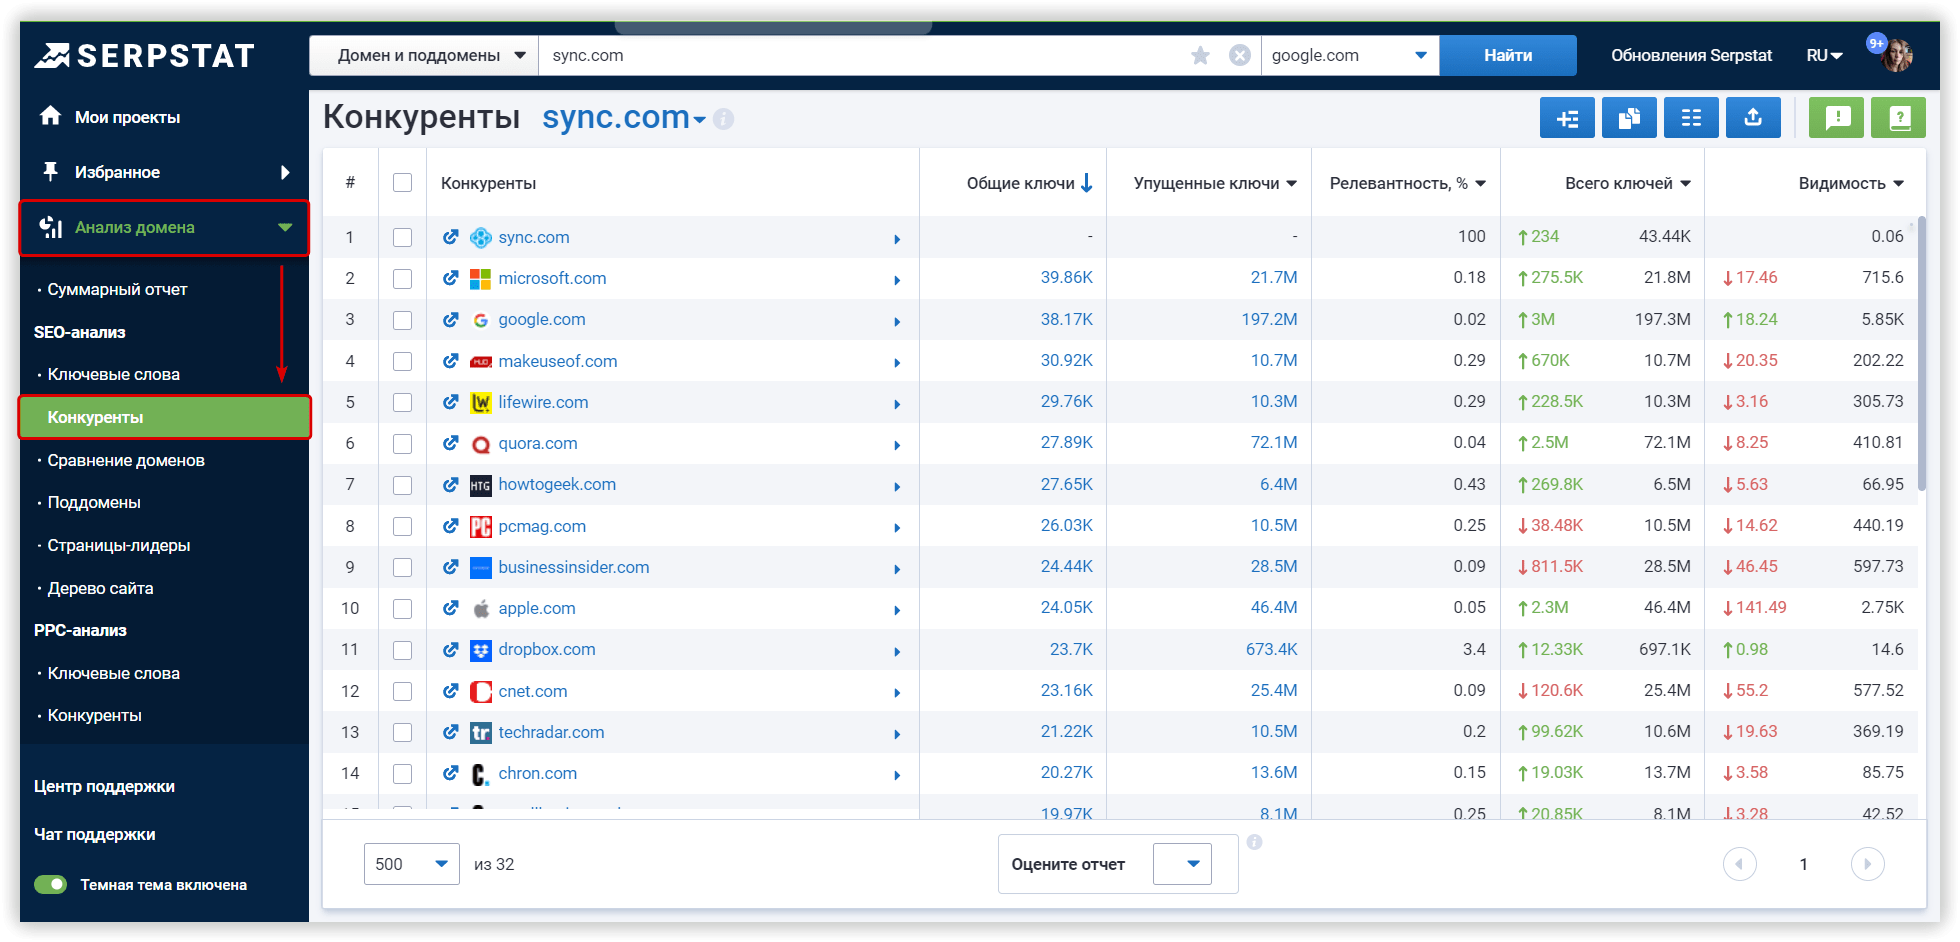
Task: Open the feedback speech-bubble icon
Action: tap(1836, 117)
